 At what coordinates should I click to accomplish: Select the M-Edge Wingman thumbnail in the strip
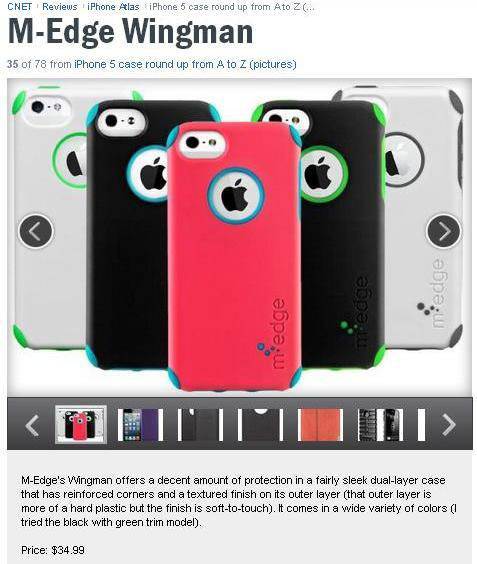coord(81,424)
